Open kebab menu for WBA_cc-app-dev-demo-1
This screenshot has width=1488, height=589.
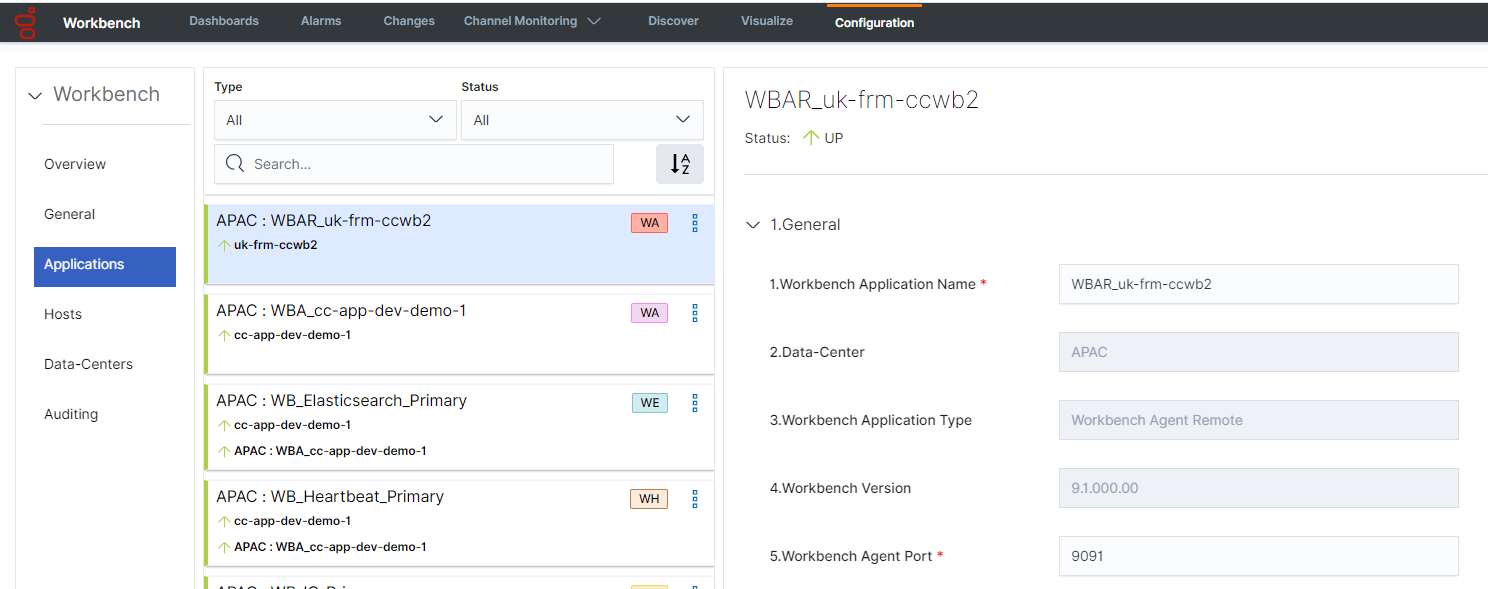pyautogui.click(x=695, y=313)
